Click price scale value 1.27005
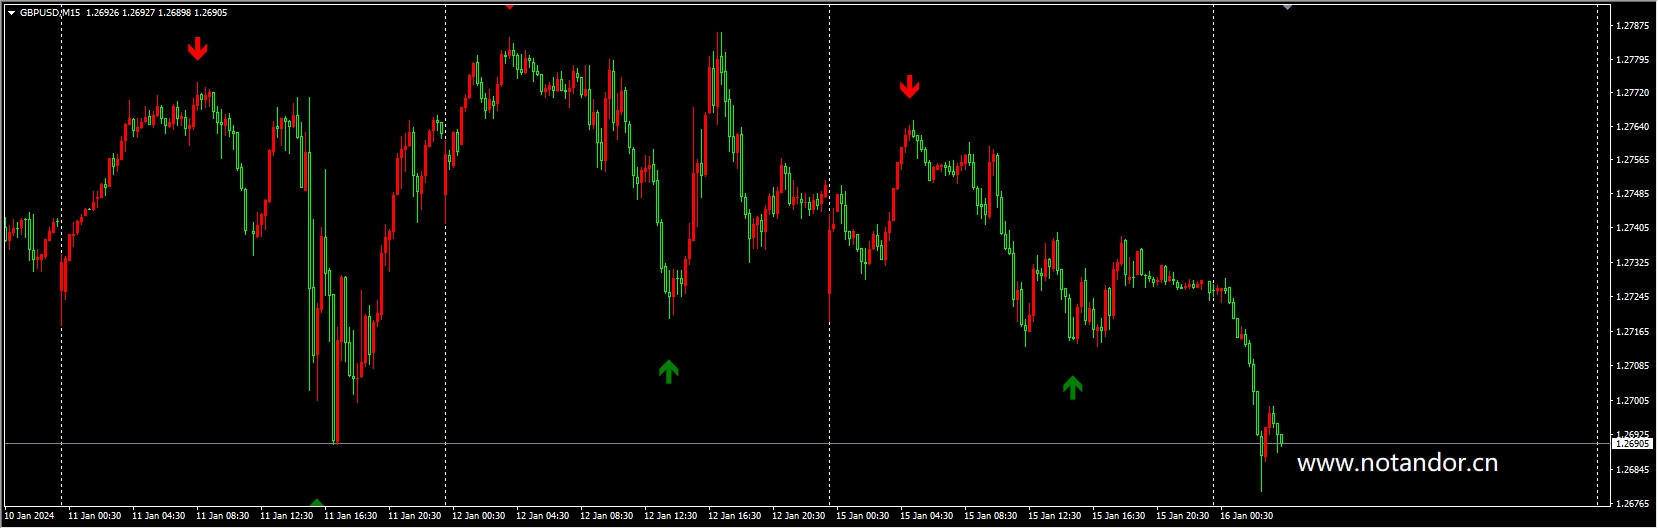1658x529 pixels. click(1632, 400)
